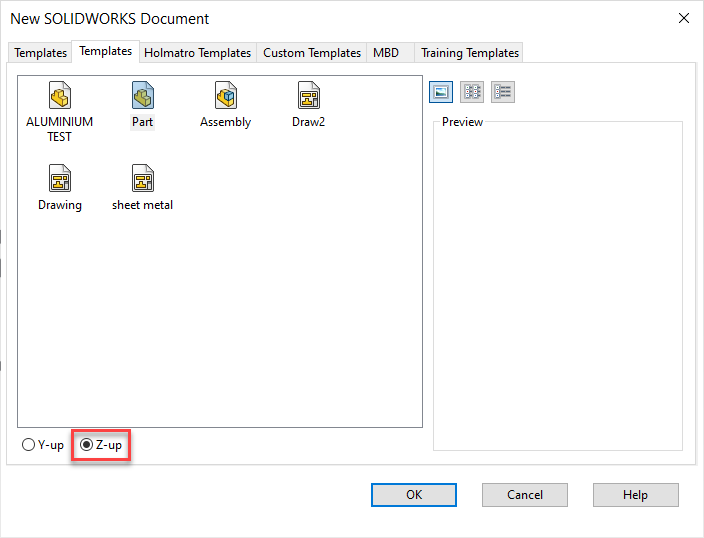Select the Z-up radio button
704x538 pixels.
(x=87, y=445)
